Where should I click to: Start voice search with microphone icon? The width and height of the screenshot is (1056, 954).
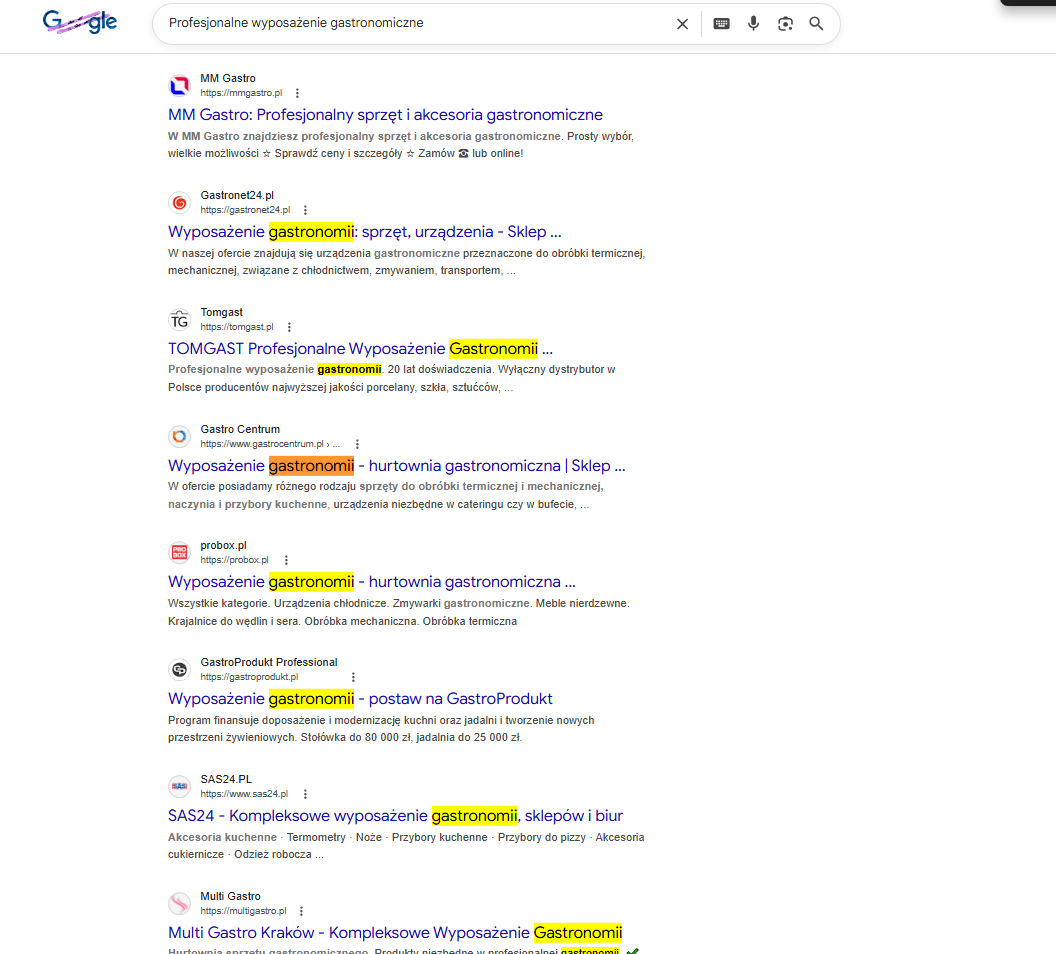pyautogui.click(x=753, y=24)
